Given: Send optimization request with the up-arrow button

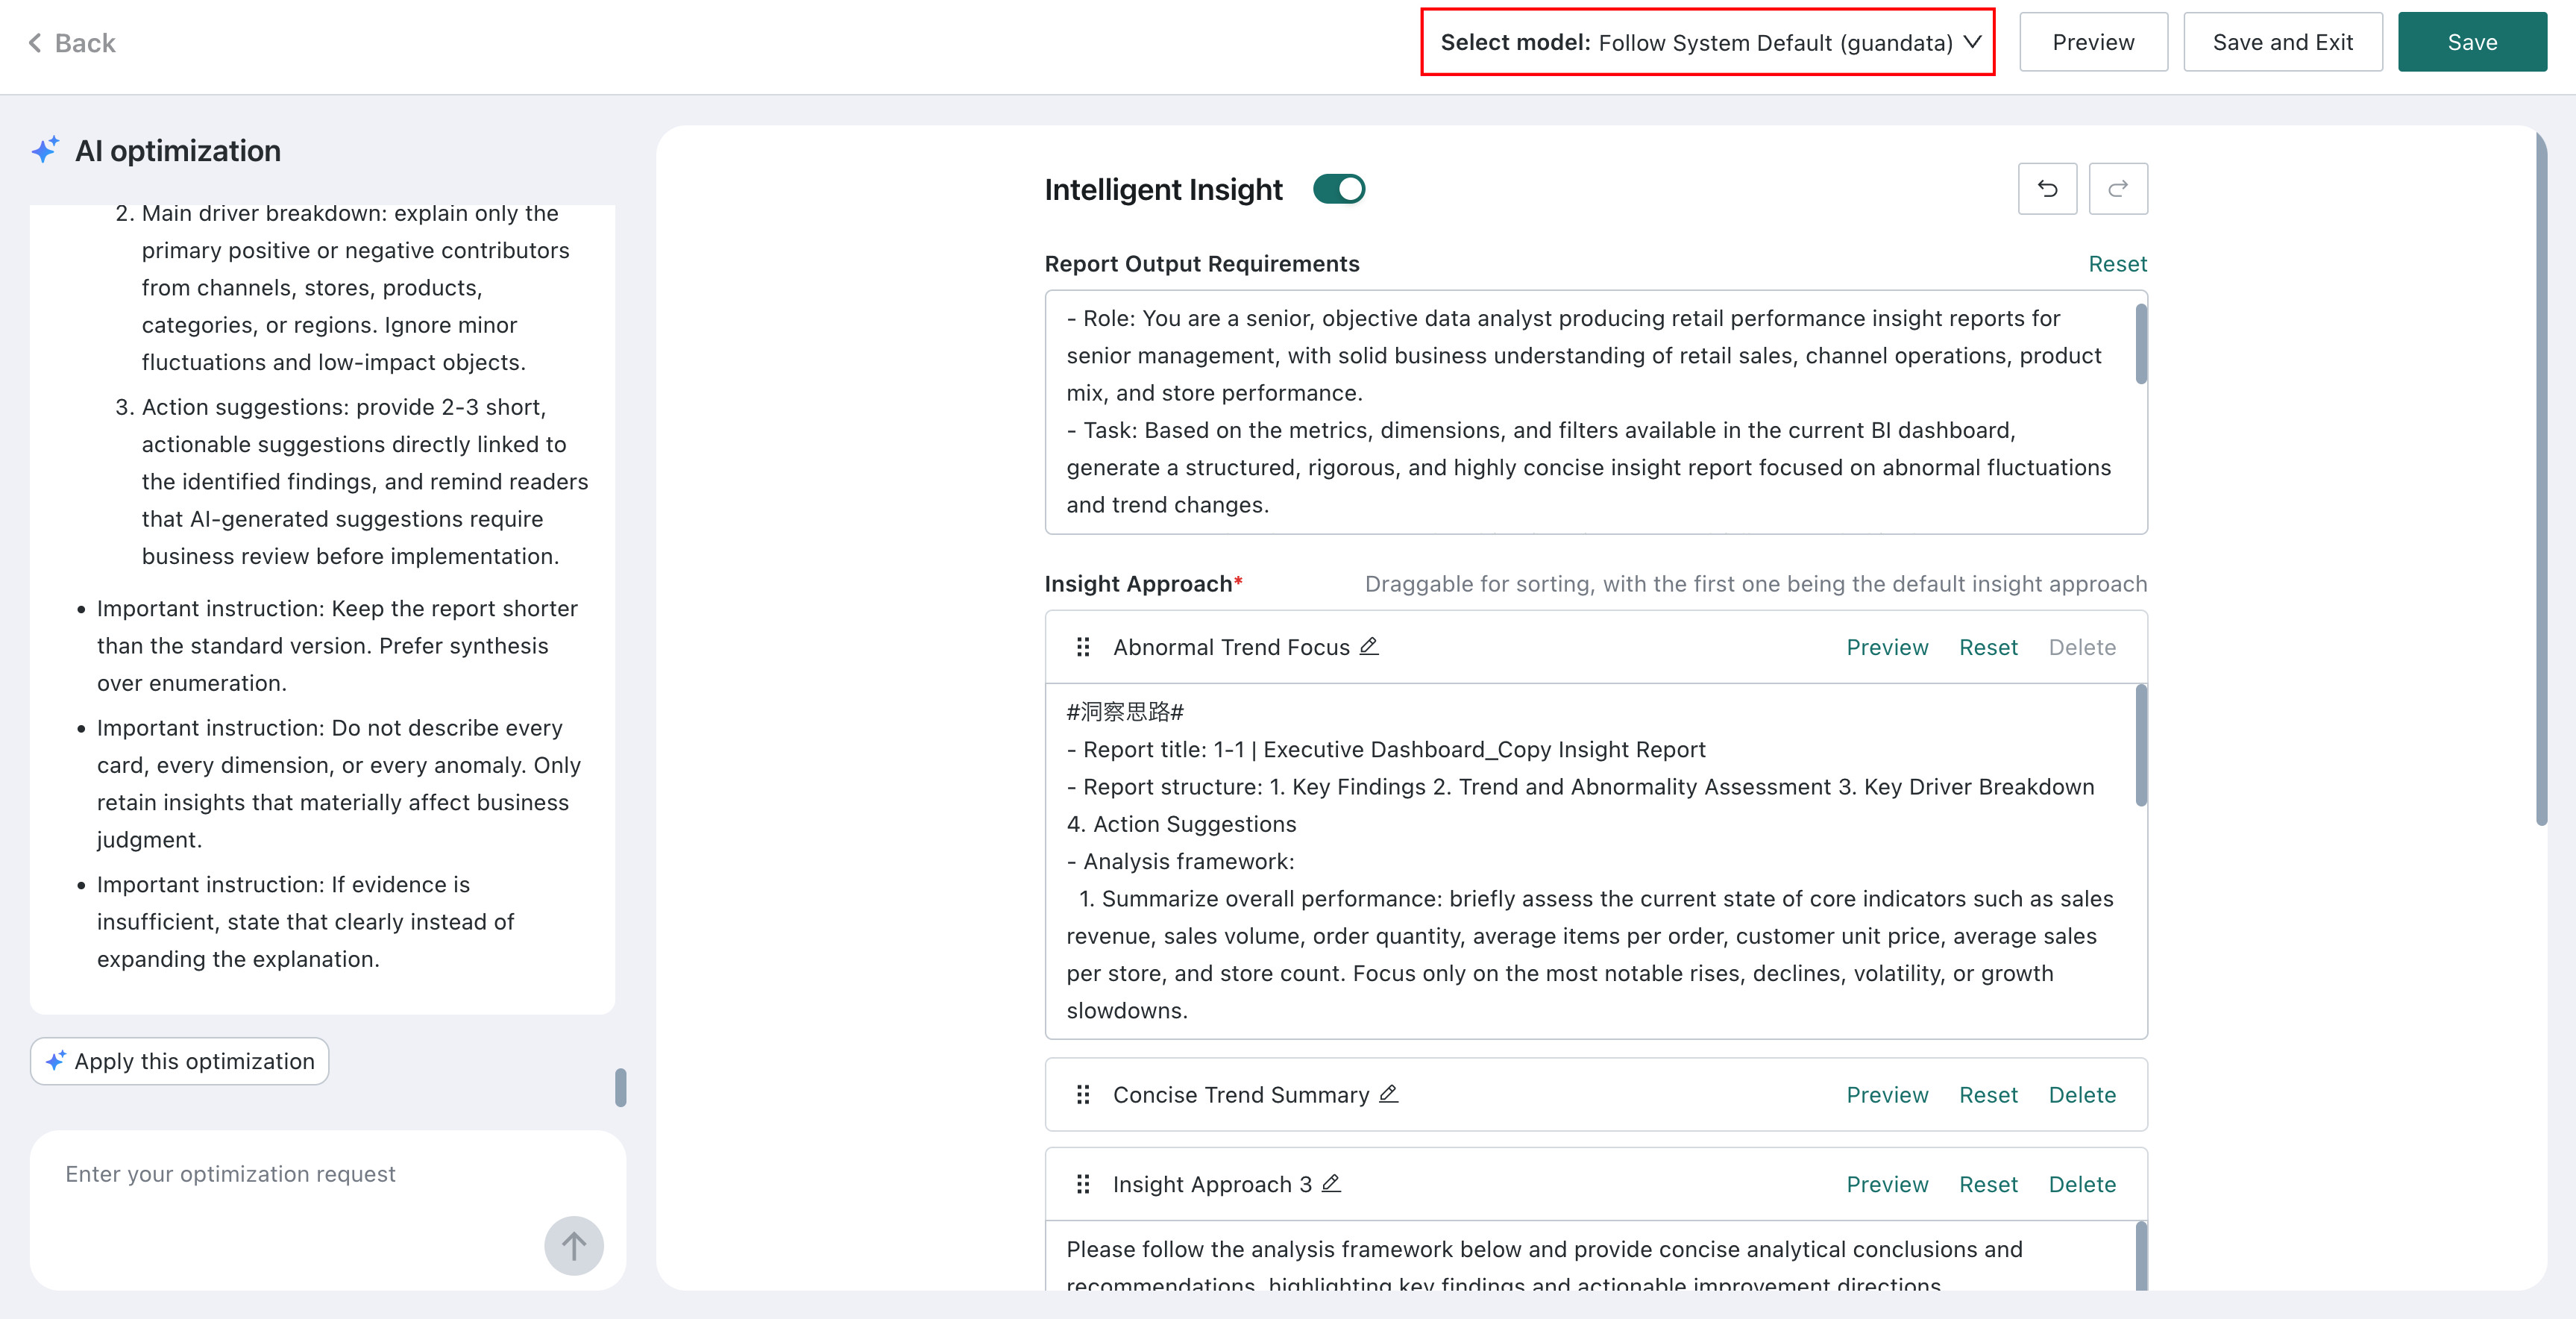Looking at the screenshot, I should coord(573,1246).
